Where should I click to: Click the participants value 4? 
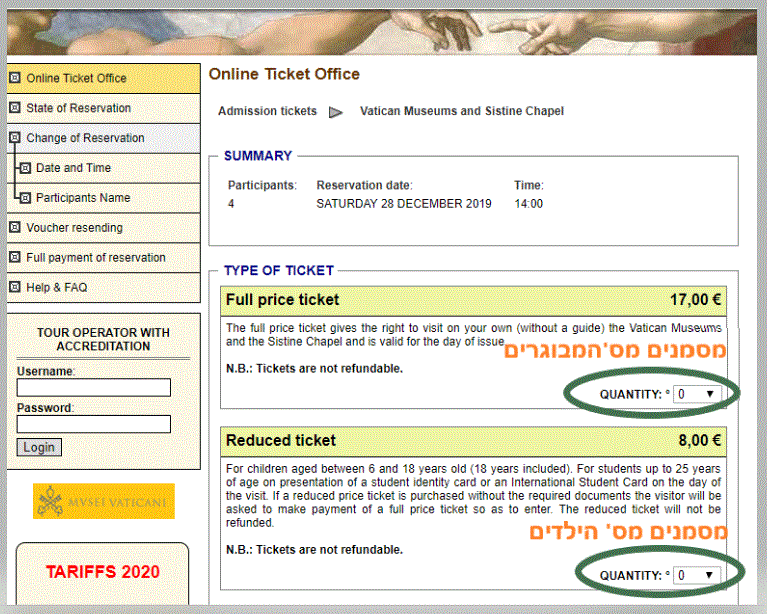[x=231, y=204]
